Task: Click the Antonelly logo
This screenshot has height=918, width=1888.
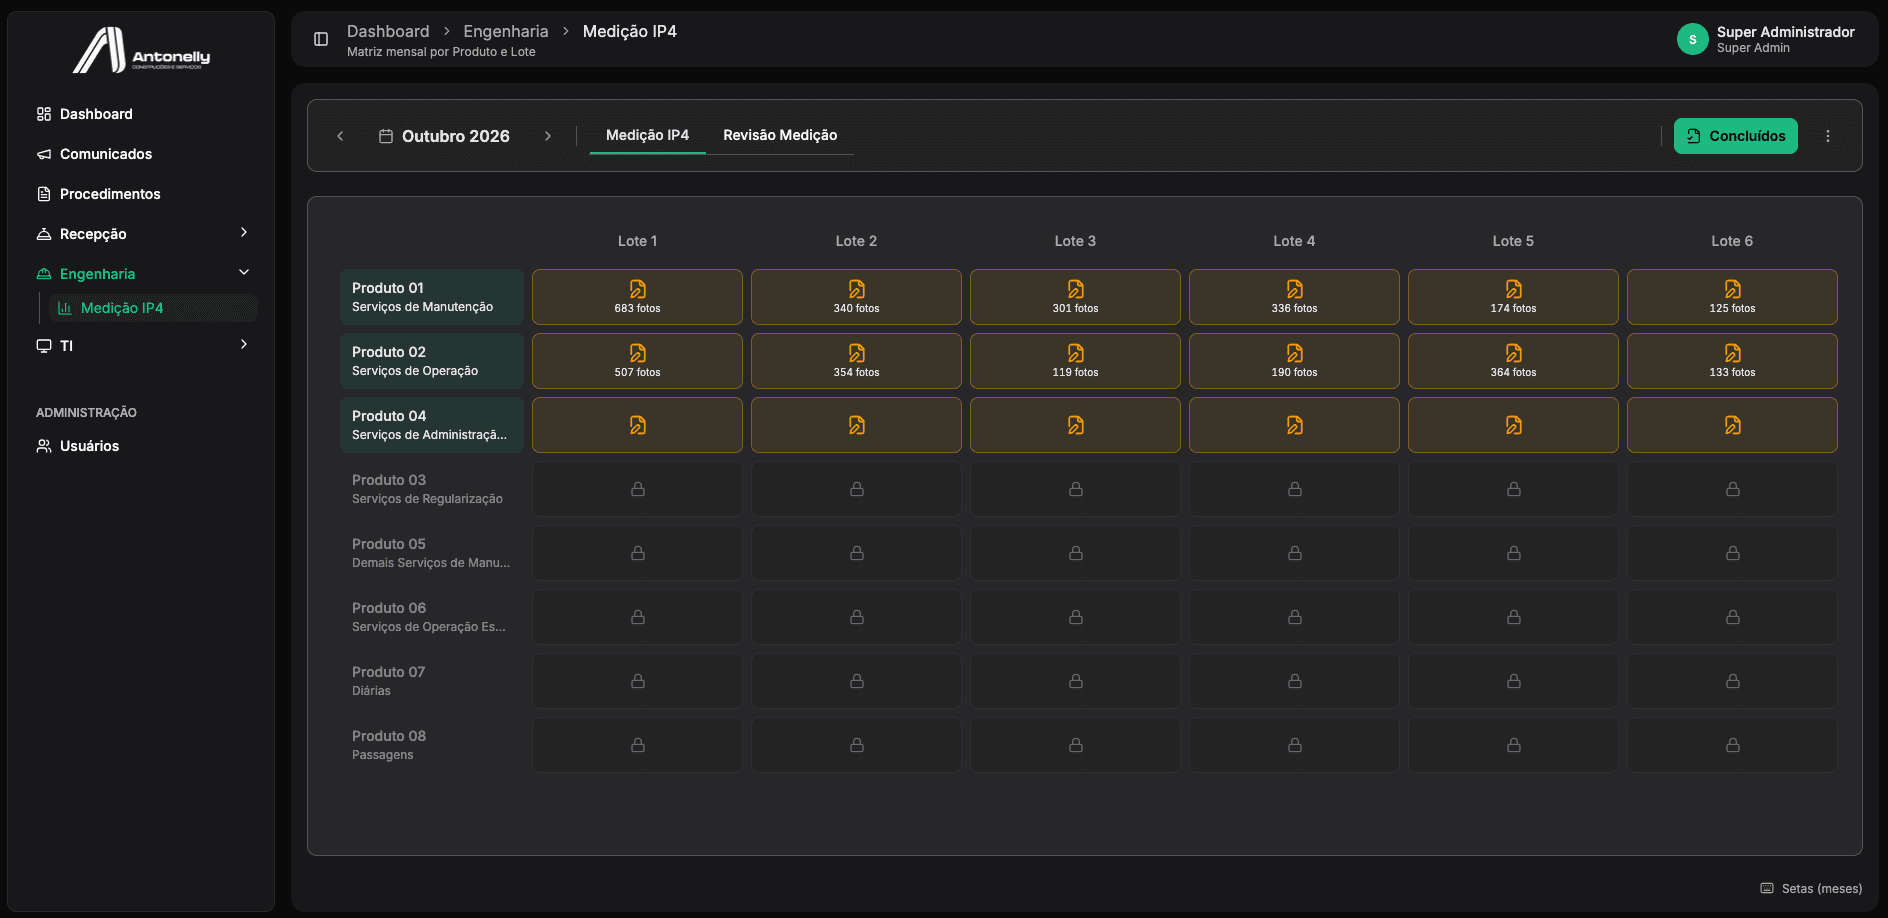Action: 141,50
